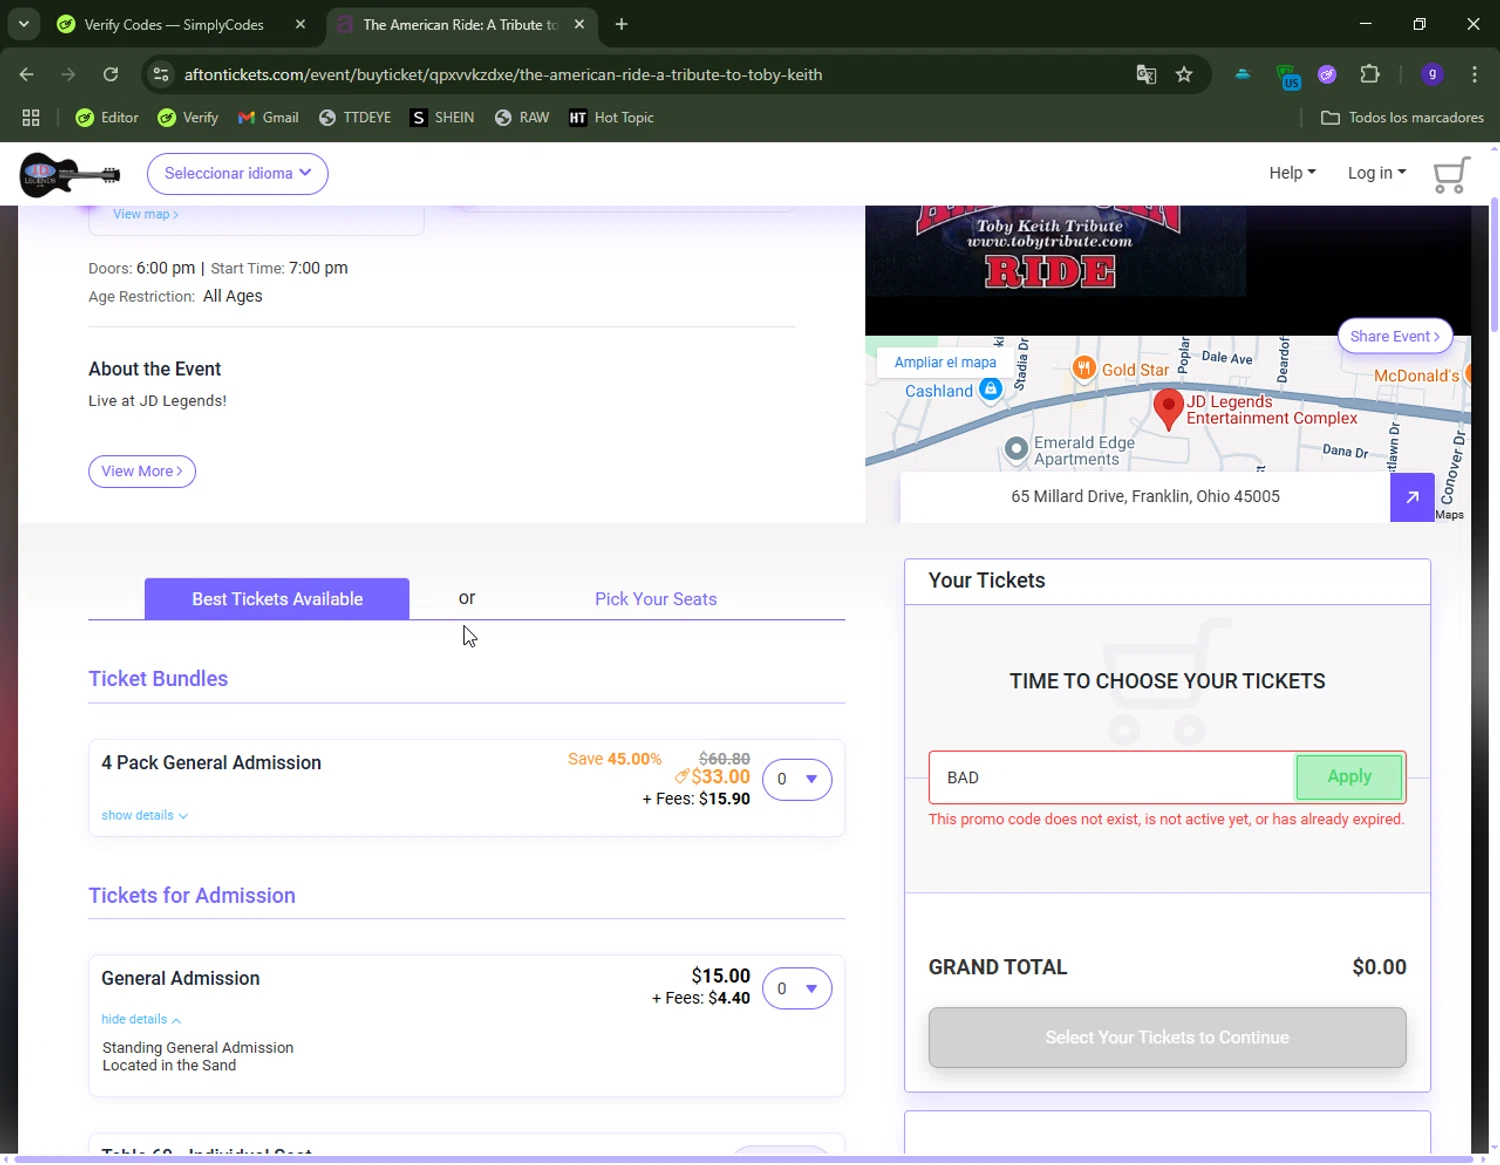
Task: Click the Share Event button
Action: point(1395,336)
